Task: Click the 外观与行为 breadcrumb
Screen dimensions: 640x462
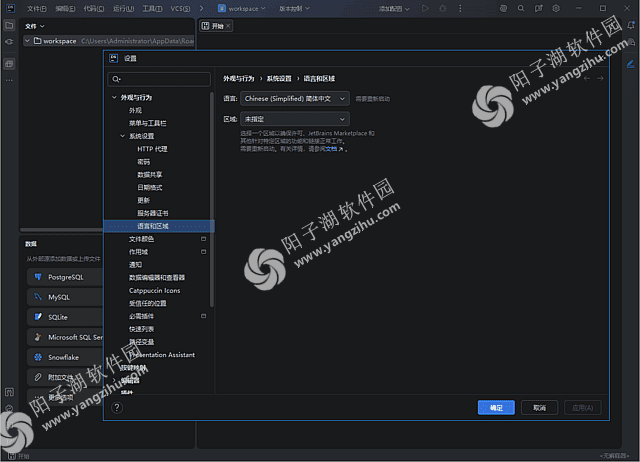Action: (239, 78)
